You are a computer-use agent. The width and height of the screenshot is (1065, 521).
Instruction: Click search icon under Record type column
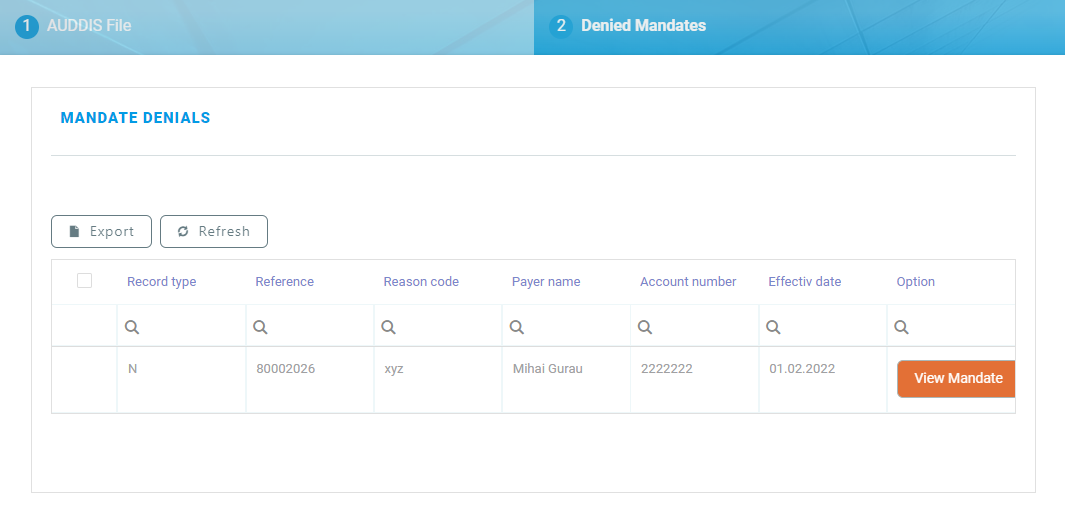(132, 327)
